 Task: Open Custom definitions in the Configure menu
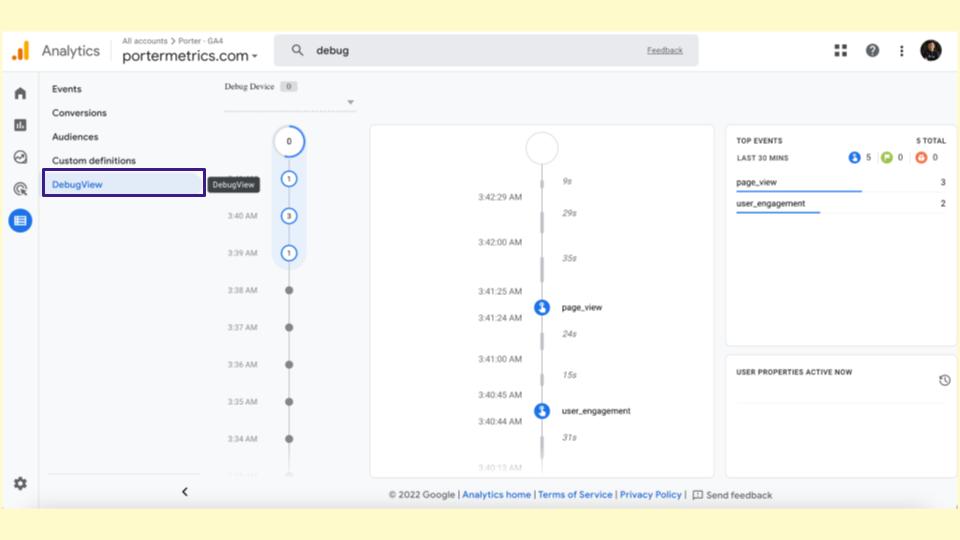point(94,160)
